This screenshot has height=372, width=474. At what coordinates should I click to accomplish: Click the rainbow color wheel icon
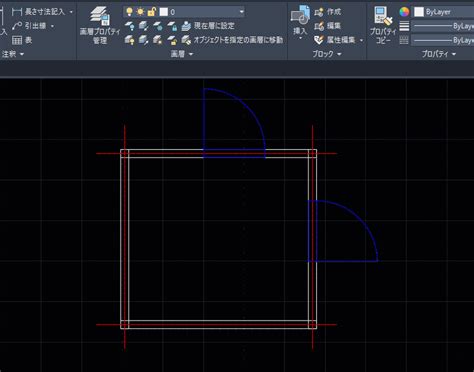404,12
